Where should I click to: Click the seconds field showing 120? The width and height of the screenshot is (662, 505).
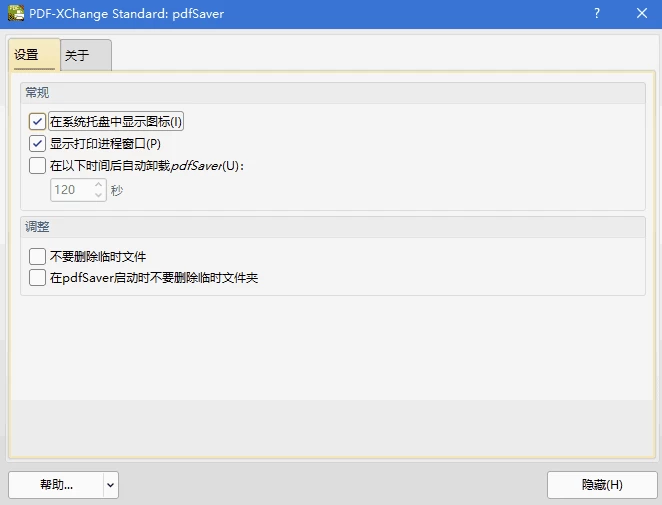(x=70, y=189)
